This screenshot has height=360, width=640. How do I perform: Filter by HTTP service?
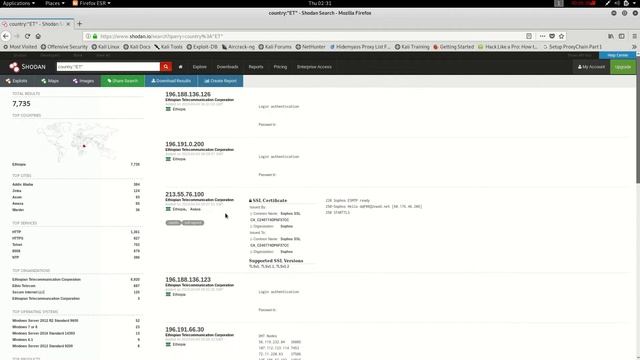pyautogui.click(x=16, y=232)
